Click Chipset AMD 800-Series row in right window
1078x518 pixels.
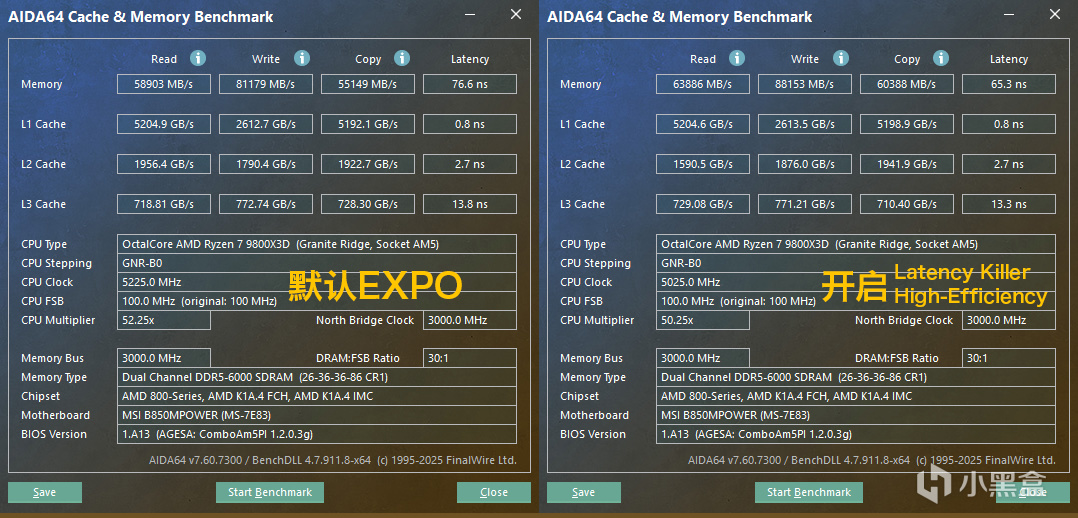(x=856, y=396)
